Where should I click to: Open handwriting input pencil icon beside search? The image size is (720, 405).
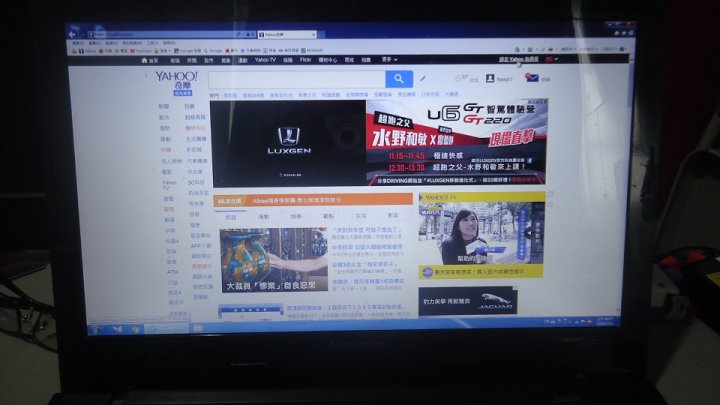[422, 79]
